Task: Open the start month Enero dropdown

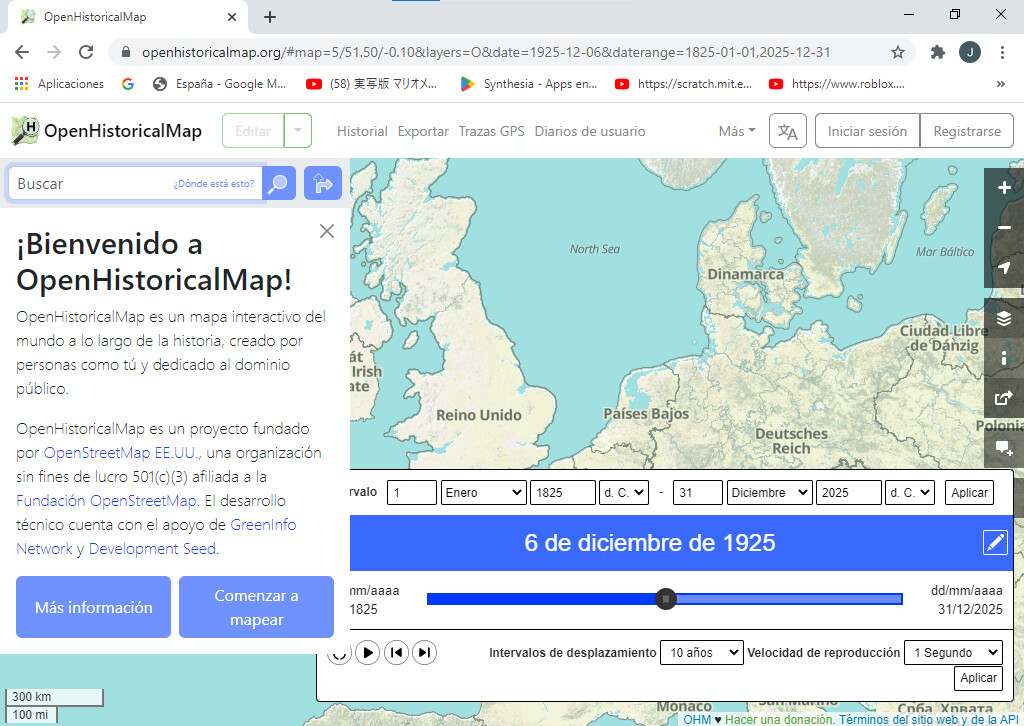Action: [483, 492]
